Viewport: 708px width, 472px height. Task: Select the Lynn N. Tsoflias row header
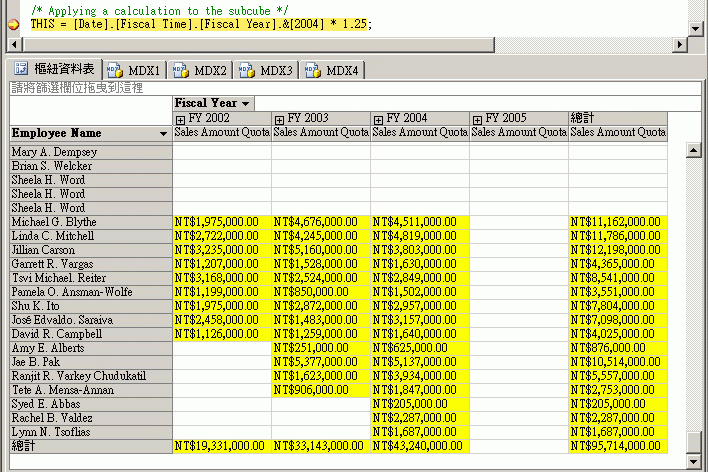[91, 432]
